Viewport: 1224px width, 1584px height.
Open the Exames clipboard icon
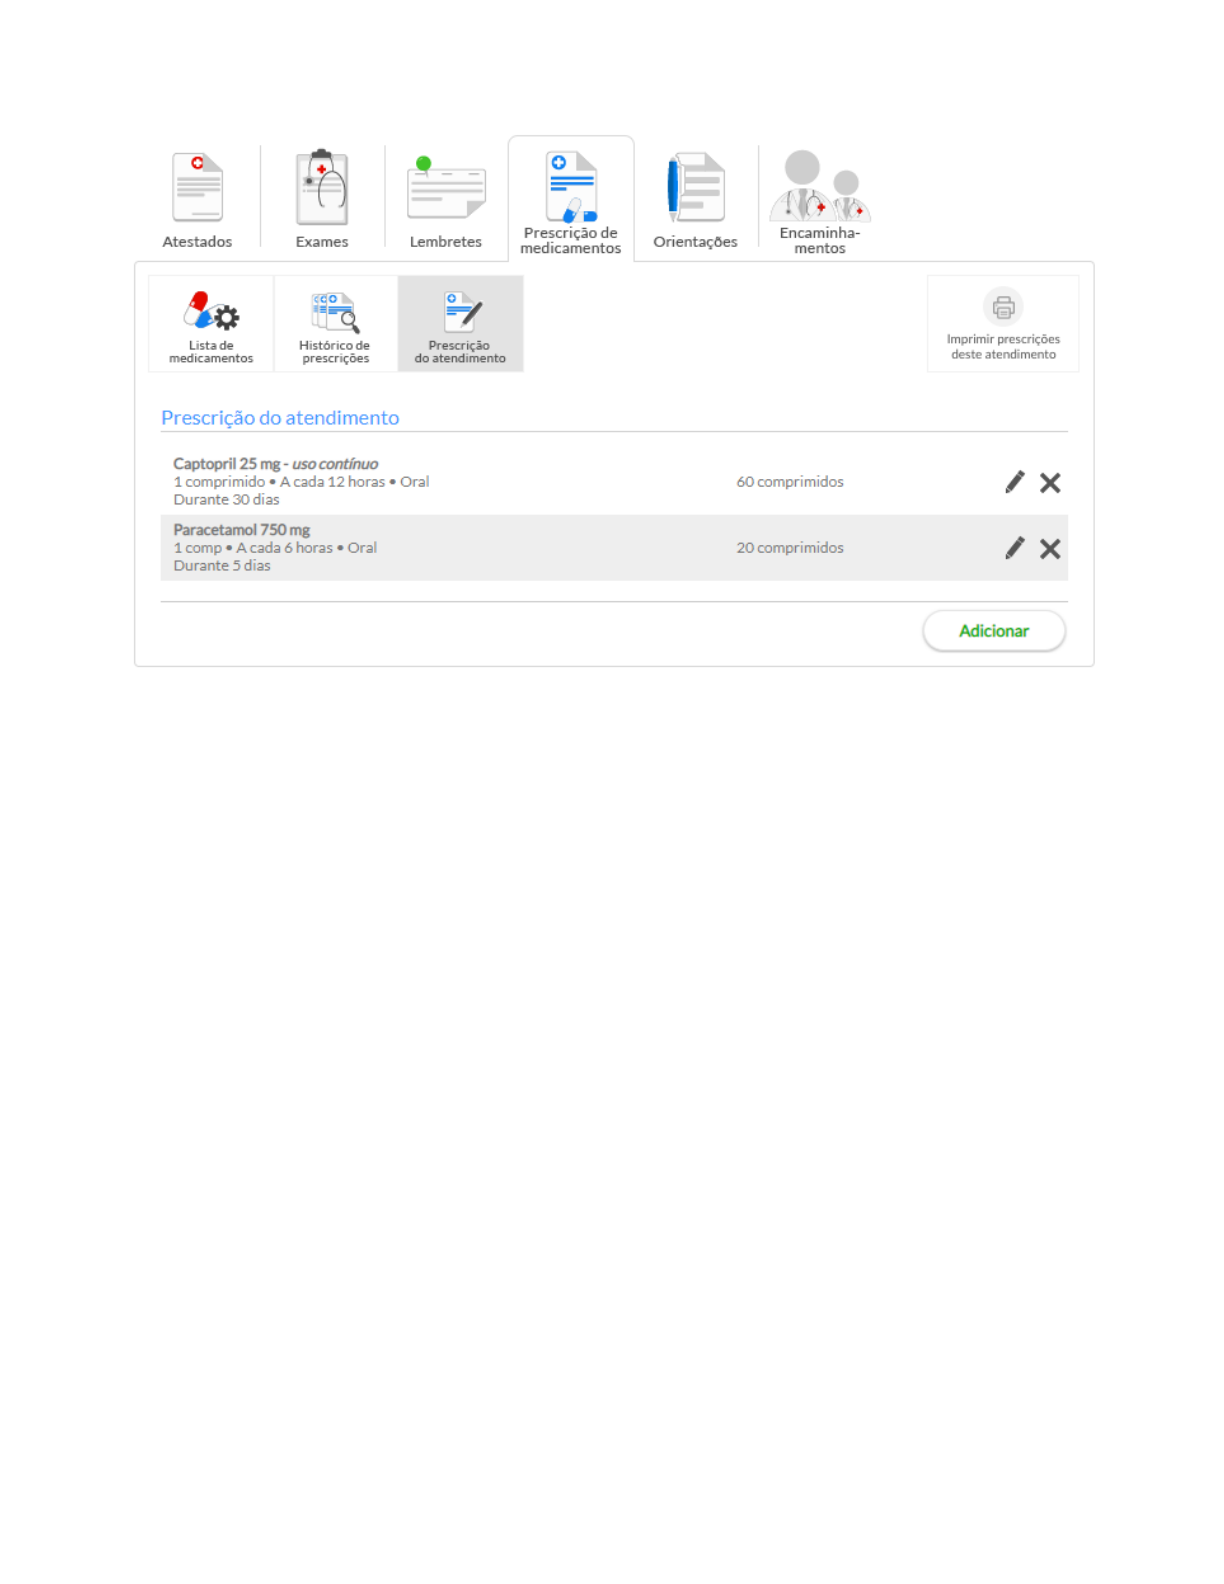(x=322, y=187)
